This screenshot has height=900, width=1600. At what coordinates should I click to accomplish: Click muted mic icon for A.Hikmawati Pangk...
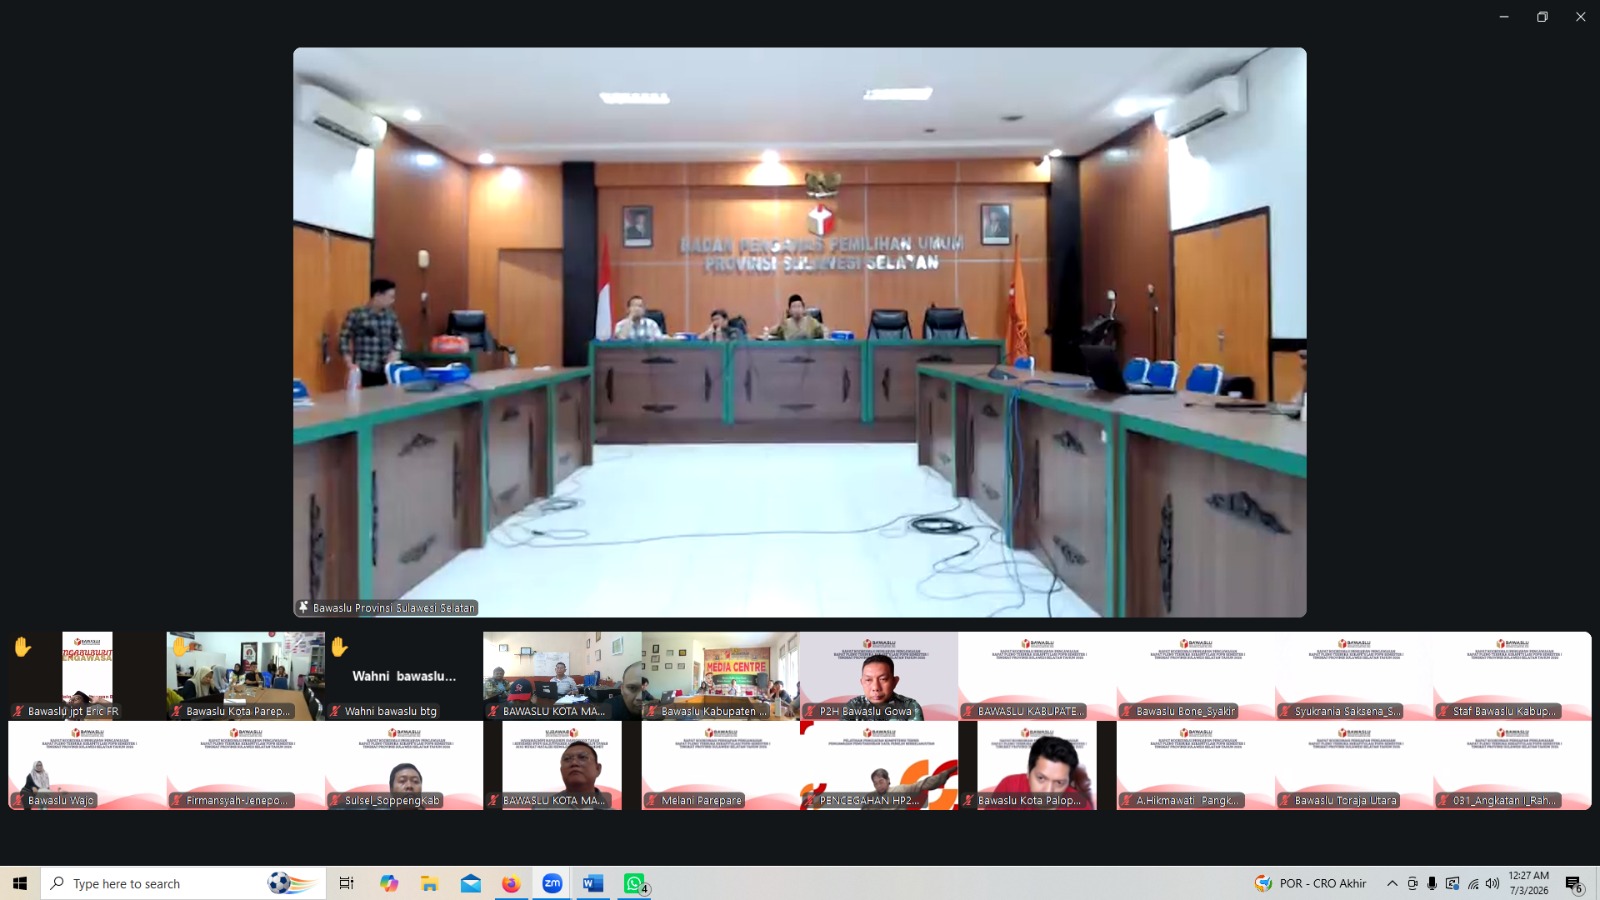click(1126, 801)
